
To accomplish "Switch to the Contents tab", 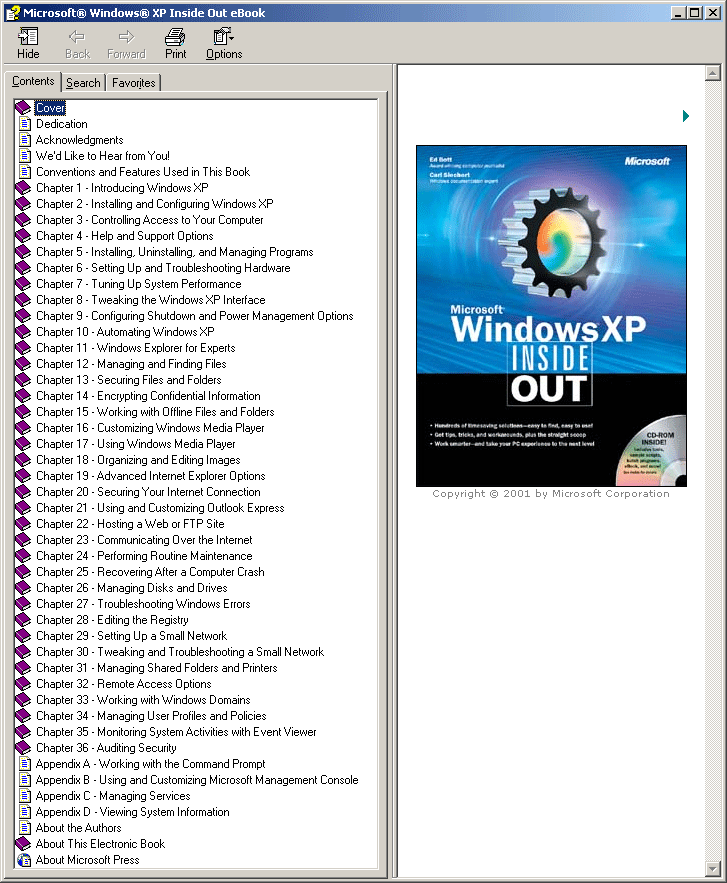I will pyautogui.click(x=33, y=81).
